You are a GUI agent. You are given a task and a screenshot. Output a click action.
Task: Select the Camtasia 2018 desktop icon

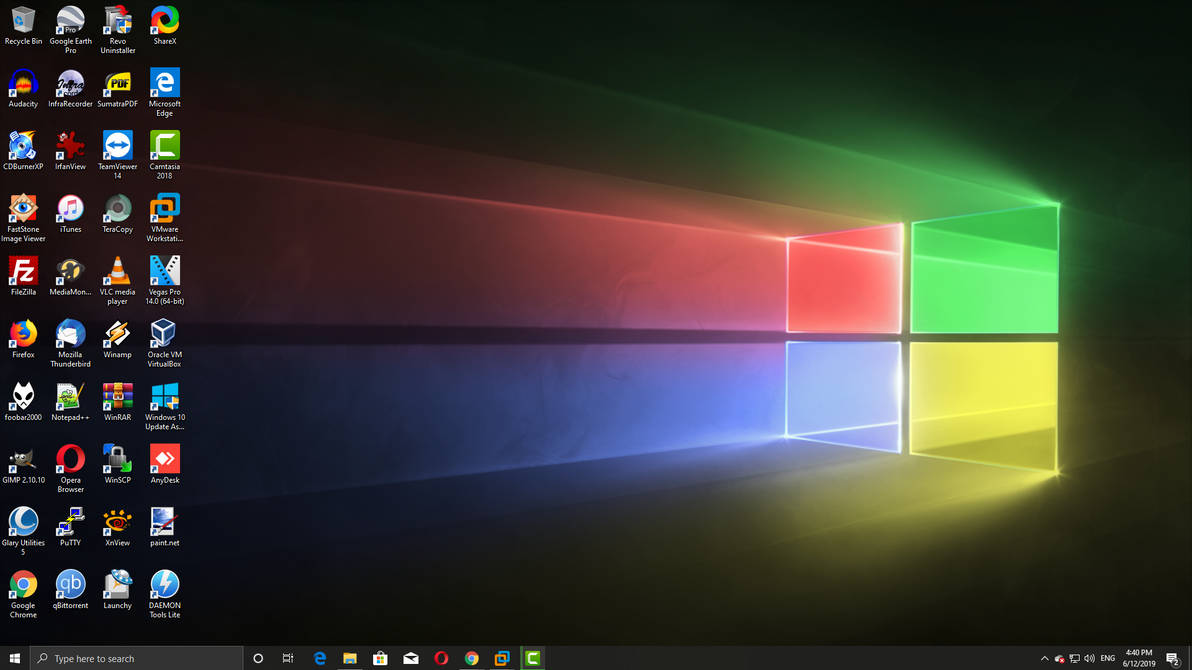pyautogui.click(x=165, y=155)
